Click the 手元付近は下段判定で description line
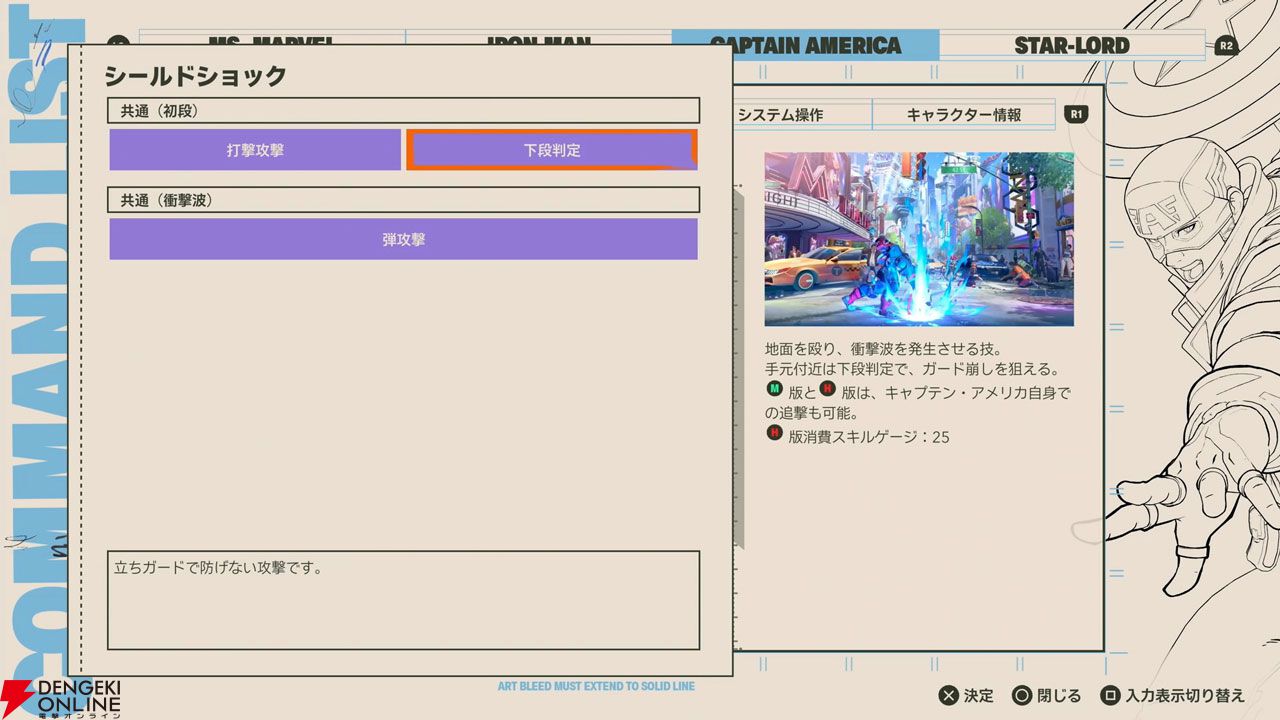 pos(912,370)
